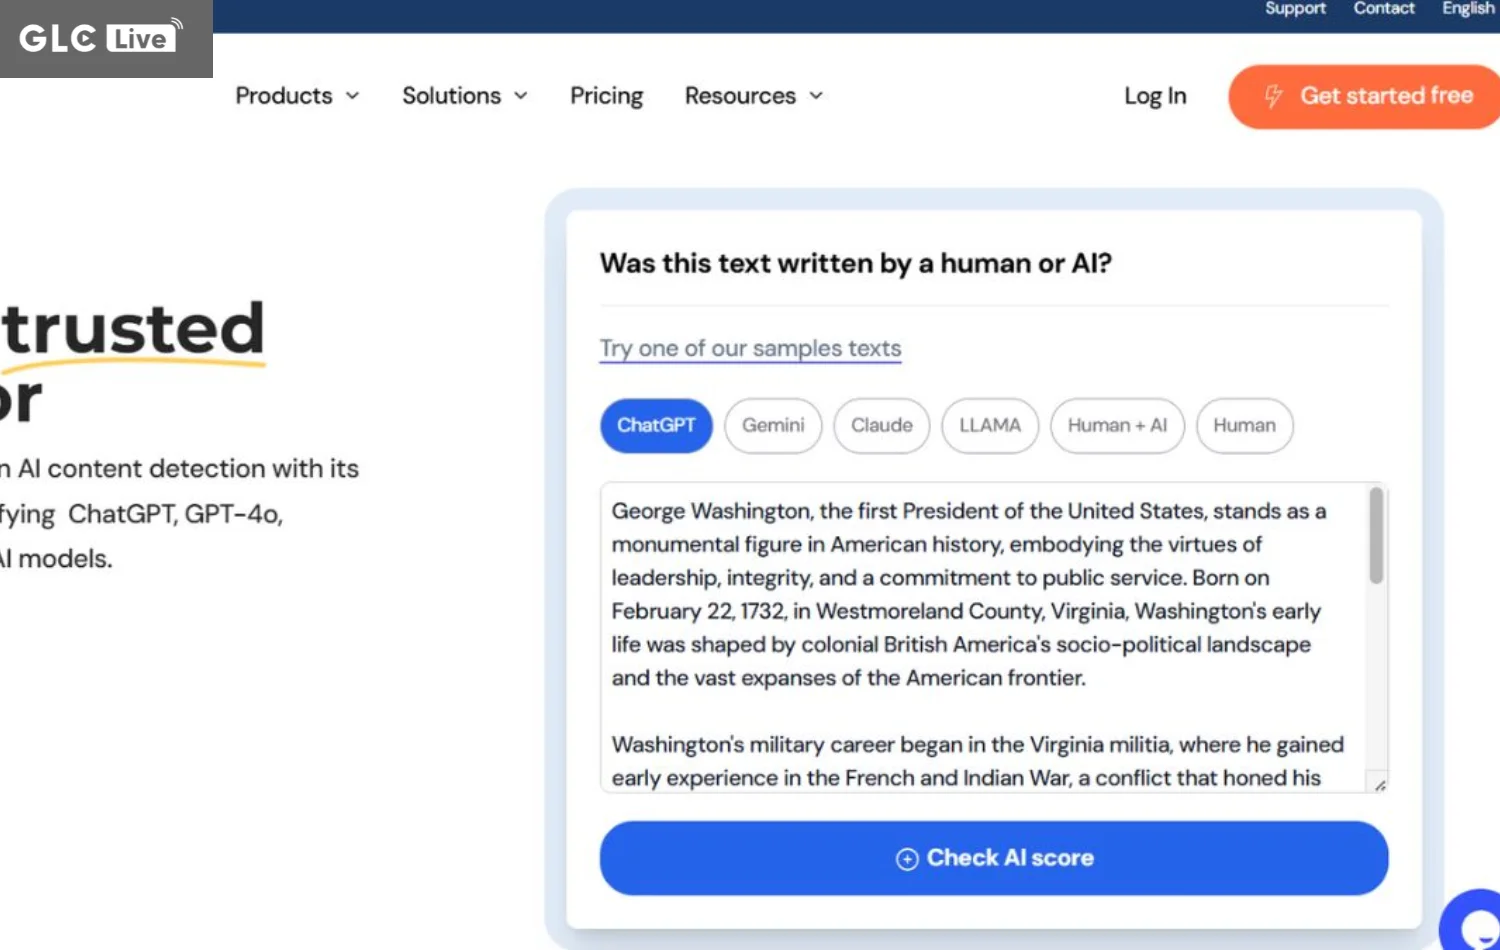Open the Solutions menu
The height and width of the screenshot is (950, 1500).
[x=465, y=96]
